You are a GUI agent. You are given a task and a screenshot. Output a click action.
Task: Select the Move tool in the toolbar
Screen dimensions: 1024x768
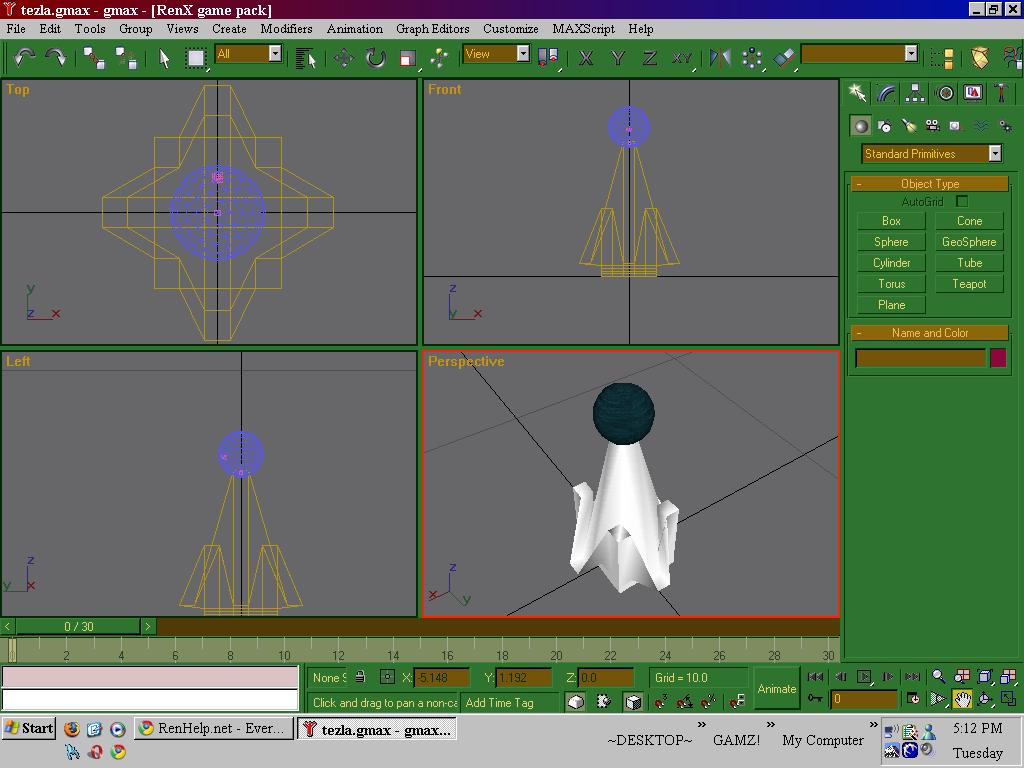(x=344, y=58)
